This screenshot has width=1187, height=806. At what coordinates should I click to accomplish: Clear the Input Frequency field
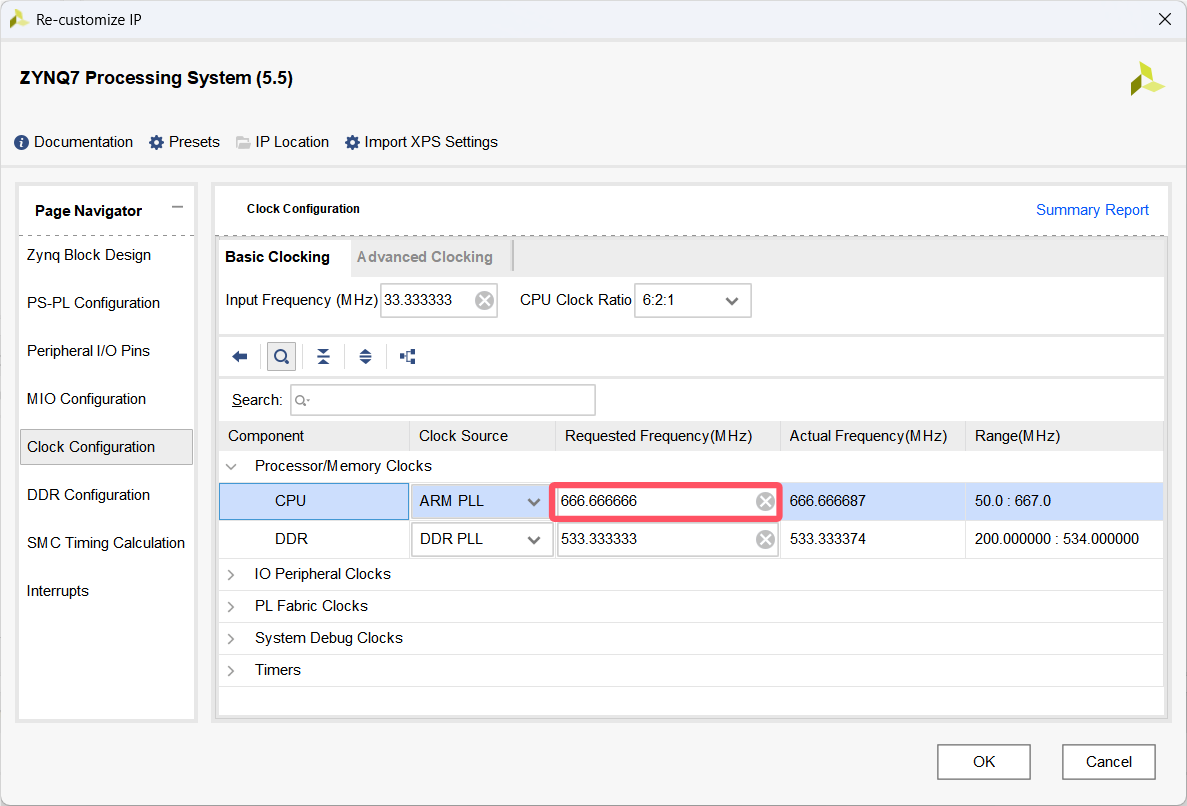[x=484, y=300]
